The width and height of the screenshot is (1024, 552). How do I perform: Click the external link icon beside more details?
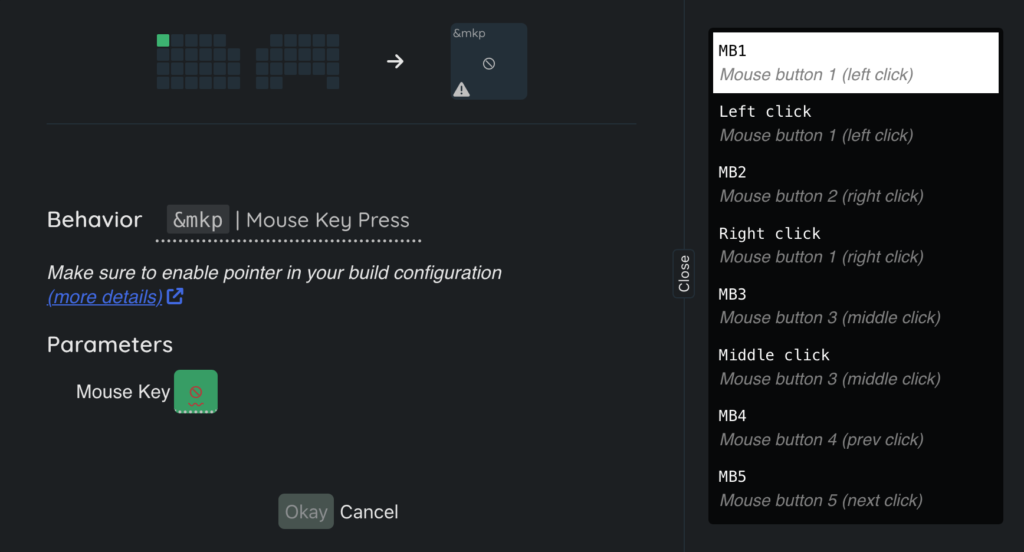tap(175, 296)
